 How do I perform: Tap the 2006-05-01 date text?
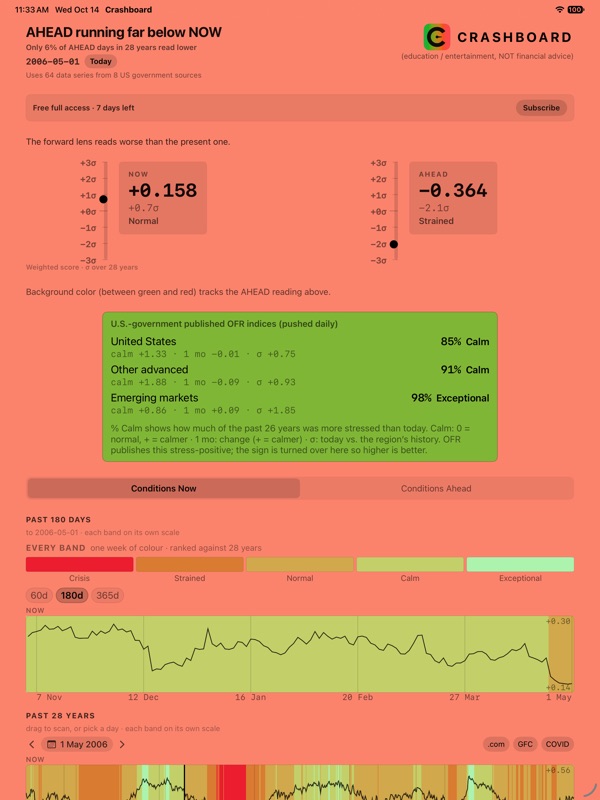point(53,61)
